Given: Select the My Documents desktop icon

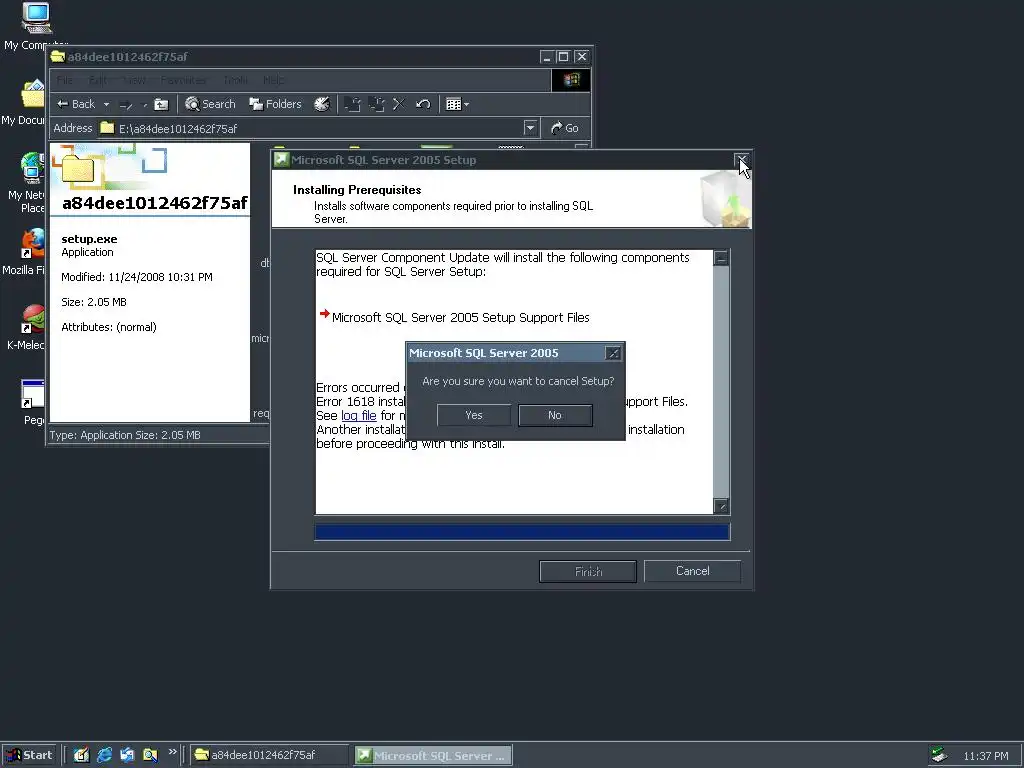Looking at the screenshot, I should (26, 103).
